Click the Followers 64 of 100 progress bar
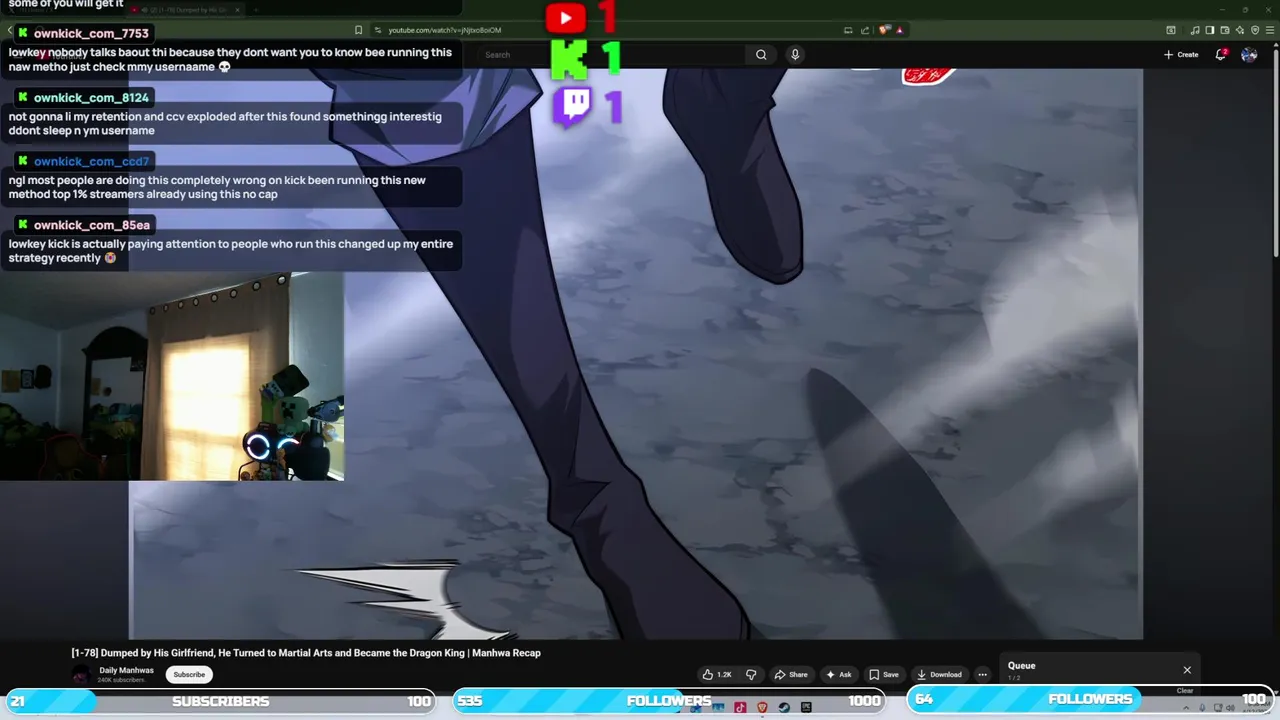Image resolution: width=1280 pixels, height=720 pixels. click(x=1090, y=700)
